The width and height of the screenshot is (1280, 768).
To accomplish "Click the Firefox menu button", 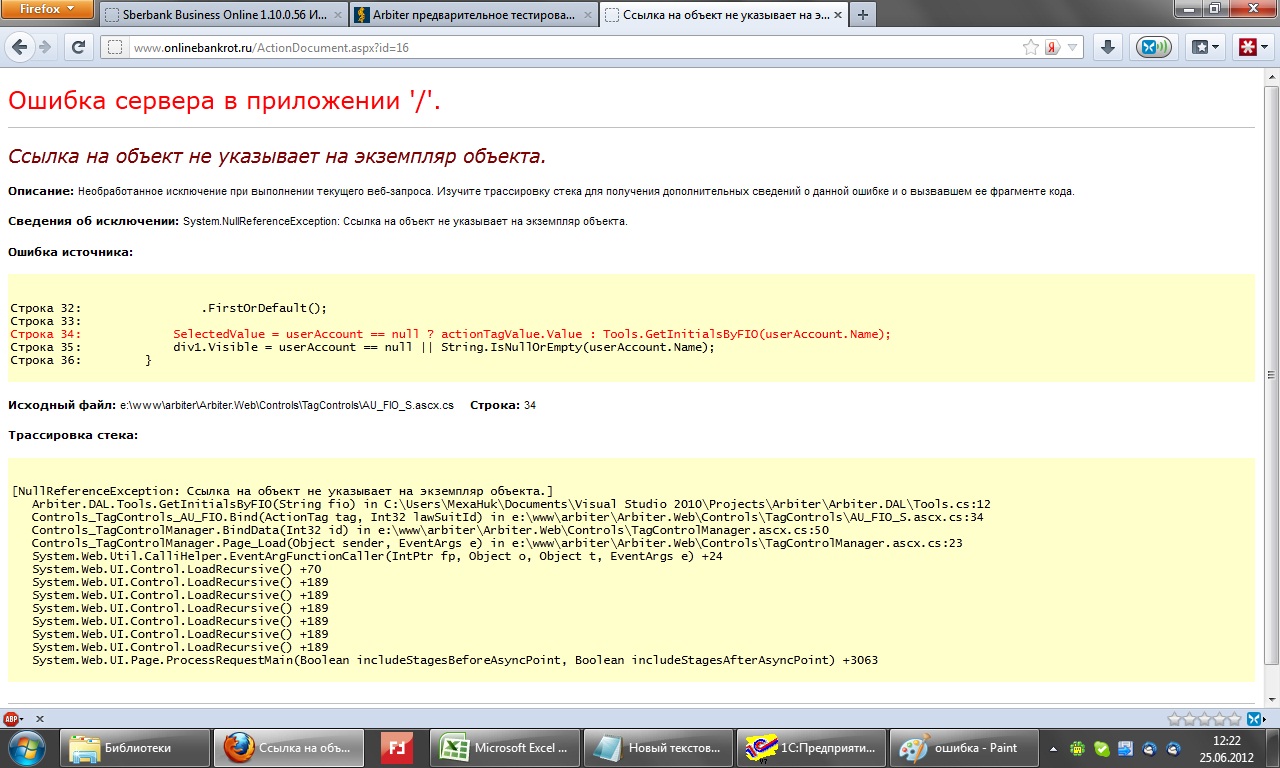I will pos(48,10).
